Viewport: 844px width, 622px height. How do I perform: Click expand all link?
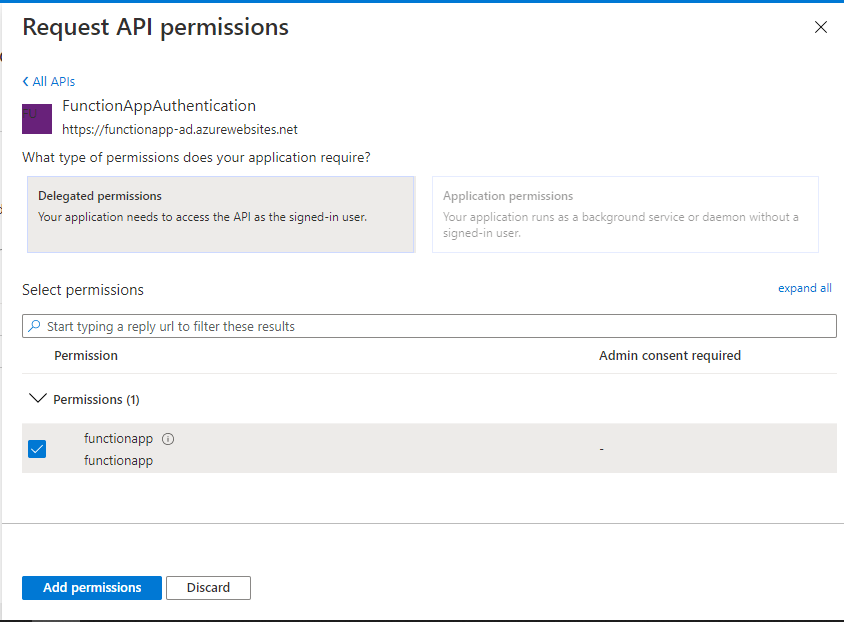805,288
